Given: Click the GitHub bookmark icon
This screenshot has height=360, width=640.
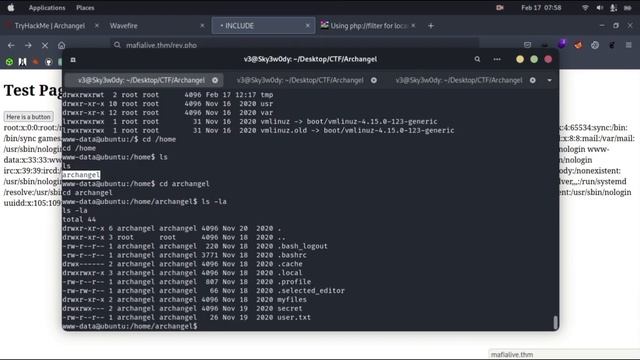Looking at the screenshot, I should click(x=49, y=62).
